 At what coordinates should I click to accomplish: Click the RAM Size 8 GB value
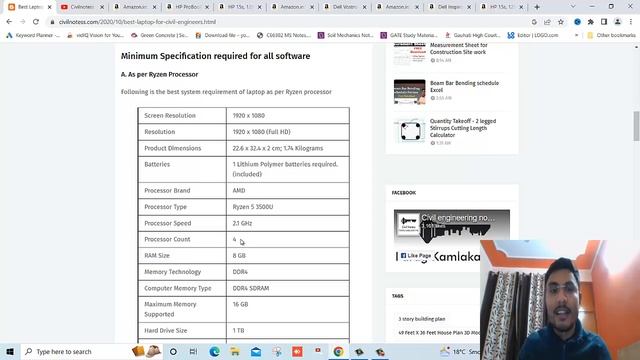pos(239,256)
